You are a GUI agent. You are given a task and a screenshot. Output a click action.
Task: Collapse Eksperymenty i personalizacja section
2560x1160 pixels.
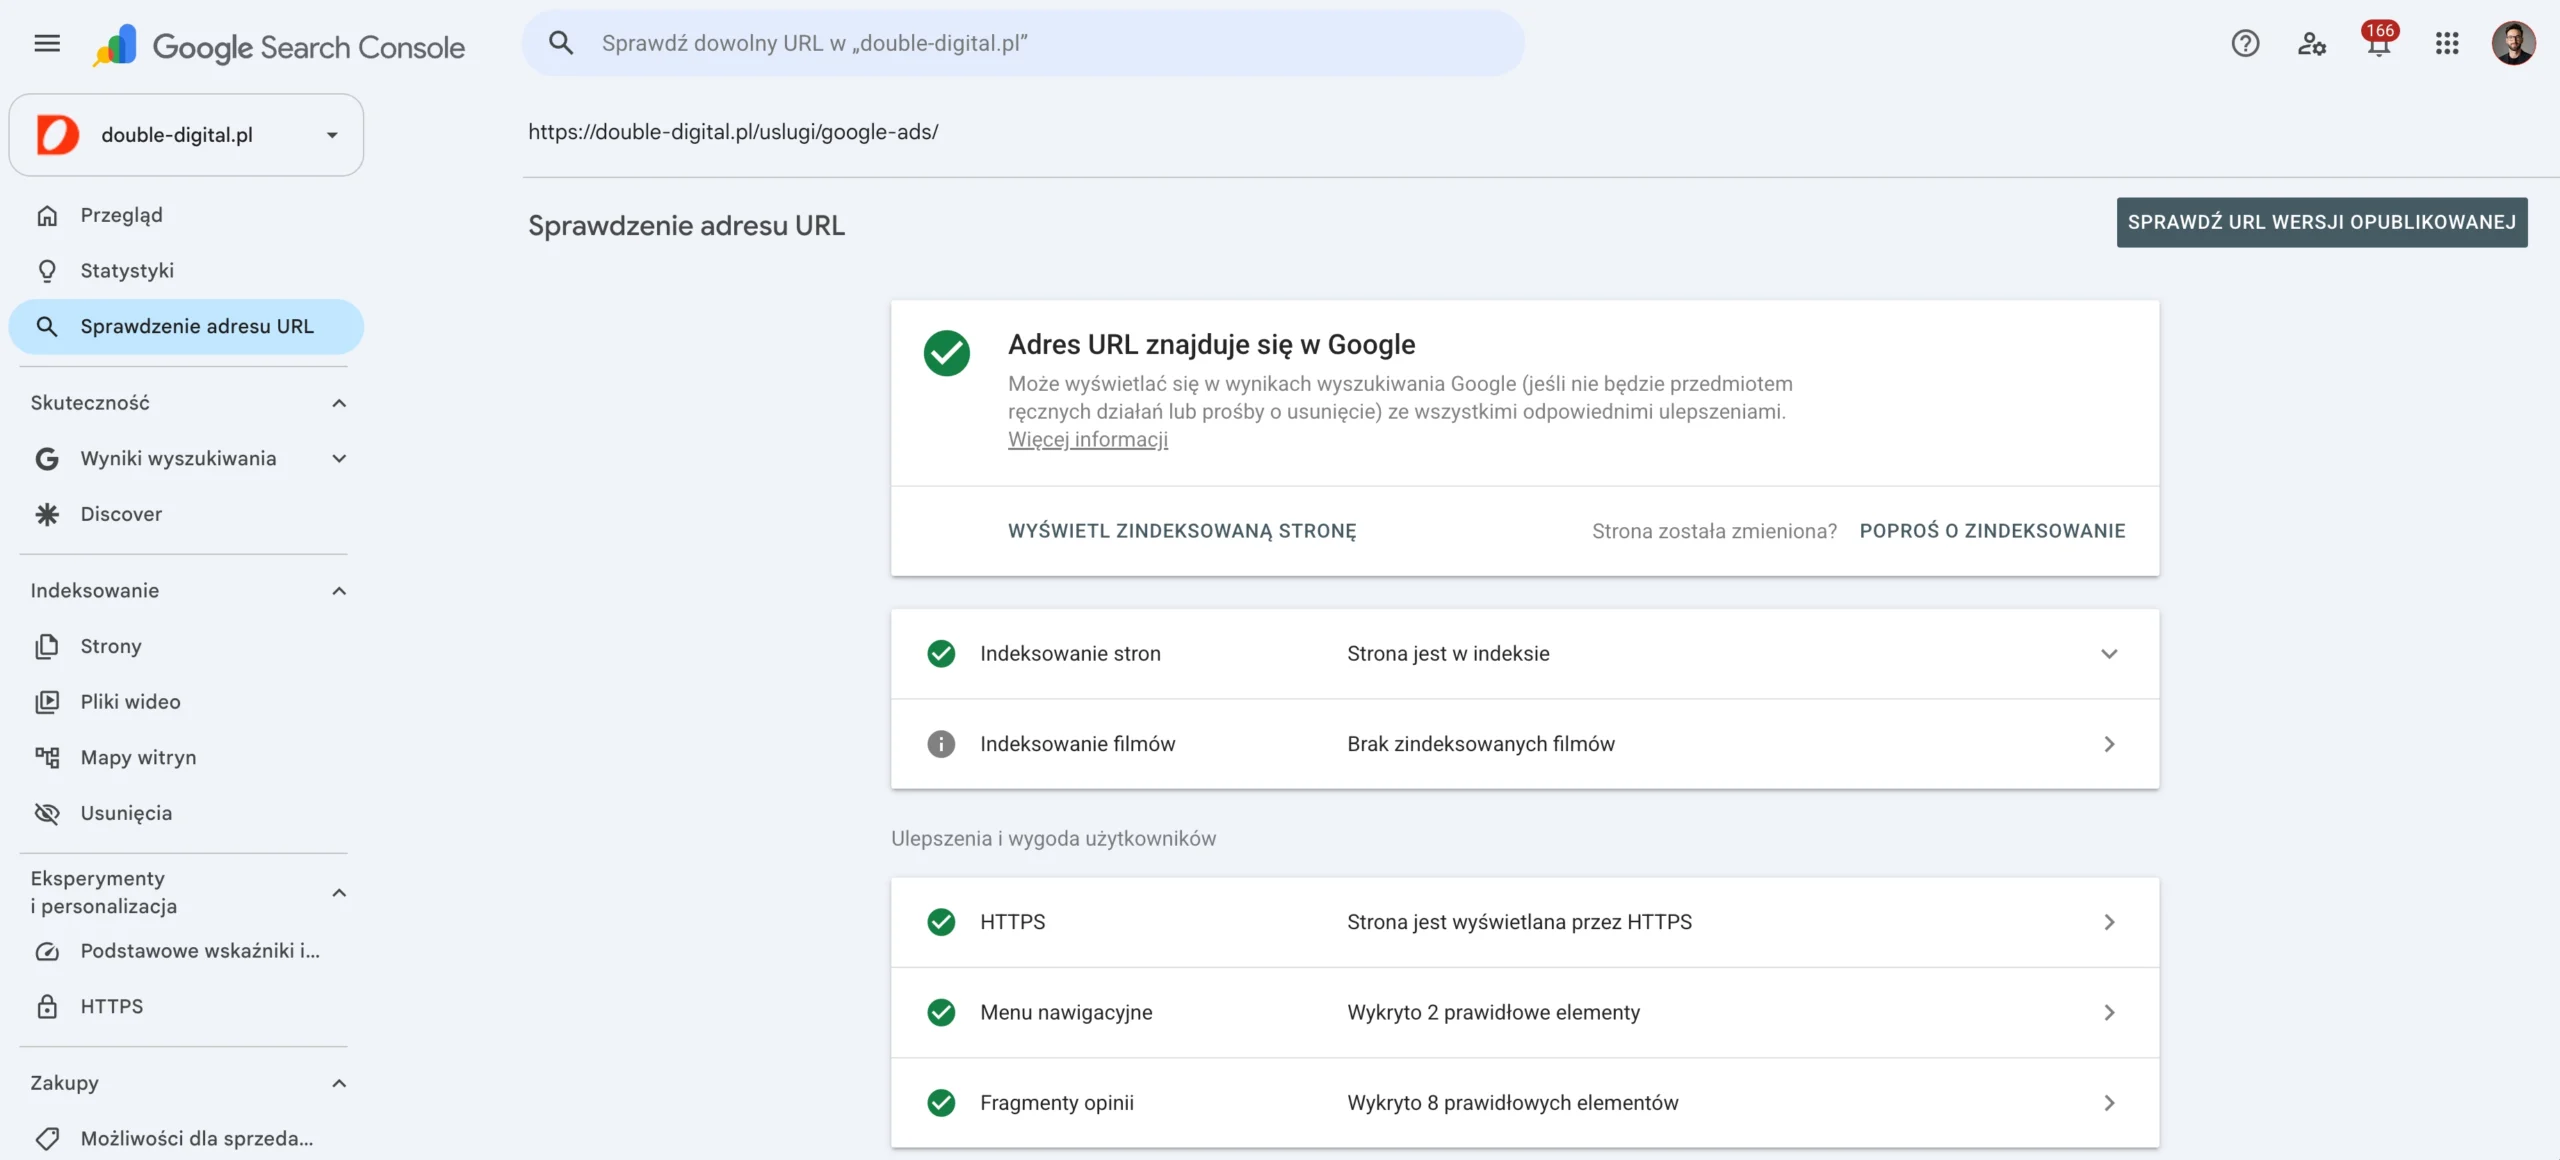339,893
